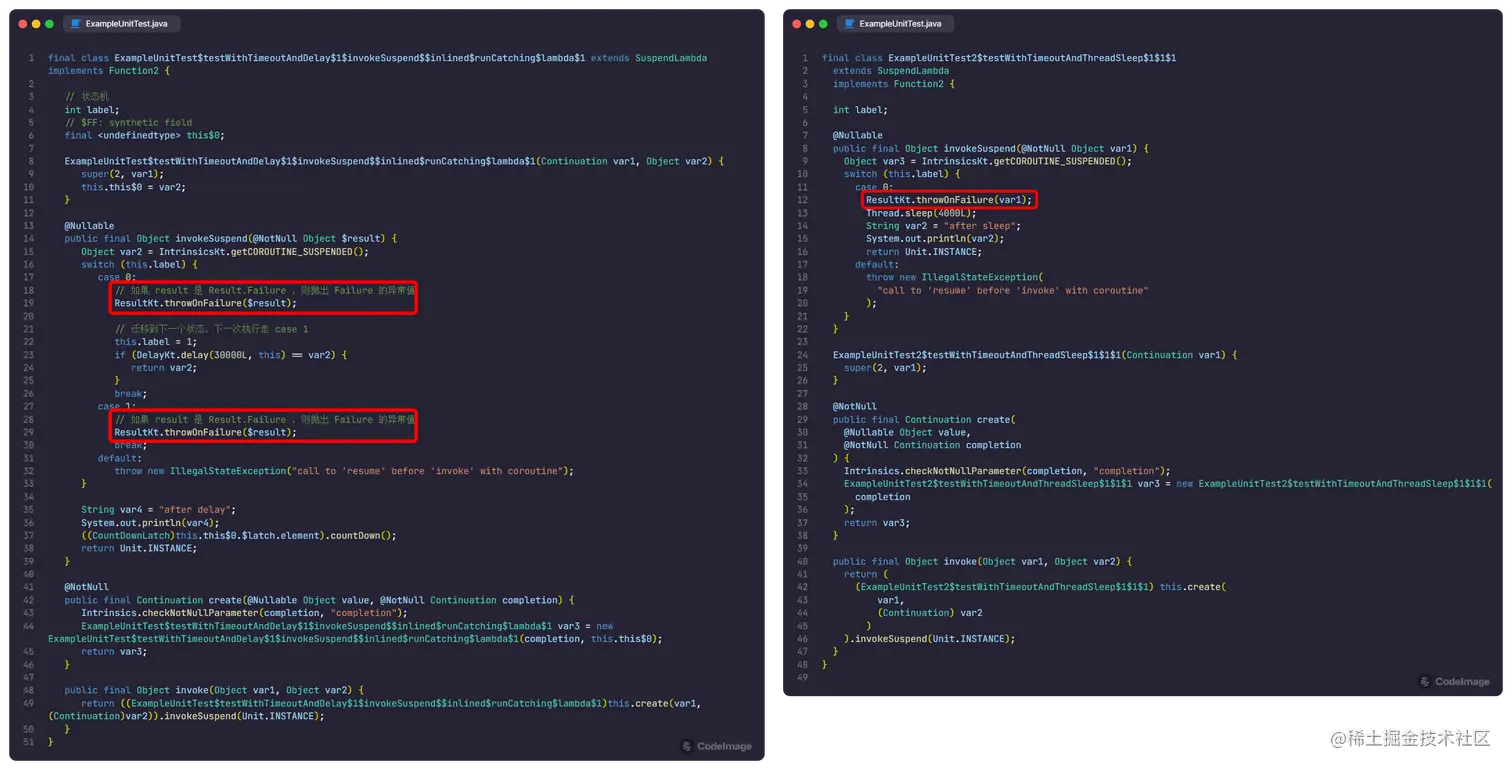Maximize the left window with the green button
Image resolution: width=1512 pixels, height=770 pixels.
point(50,23)
